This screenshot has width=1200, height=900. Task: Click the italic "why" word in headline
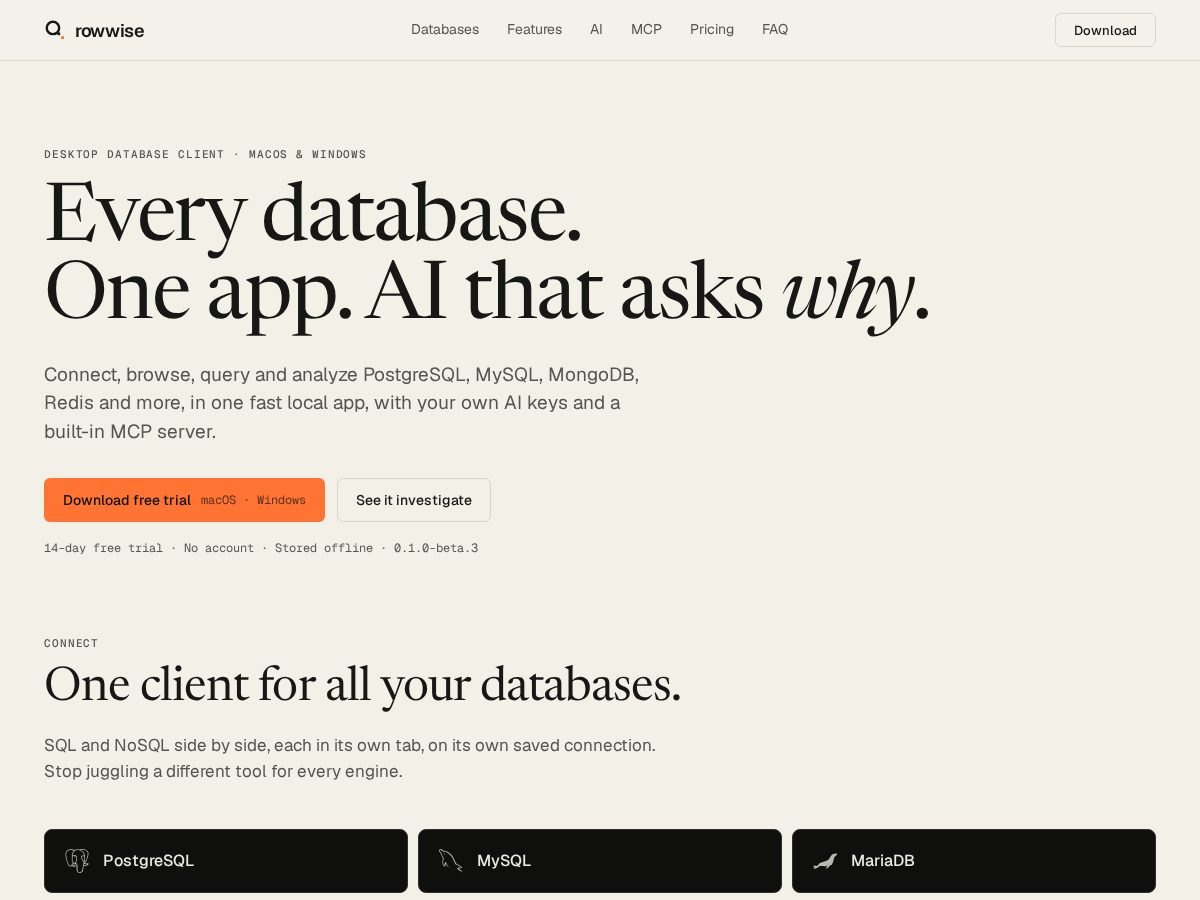click(x=847, y=293)
